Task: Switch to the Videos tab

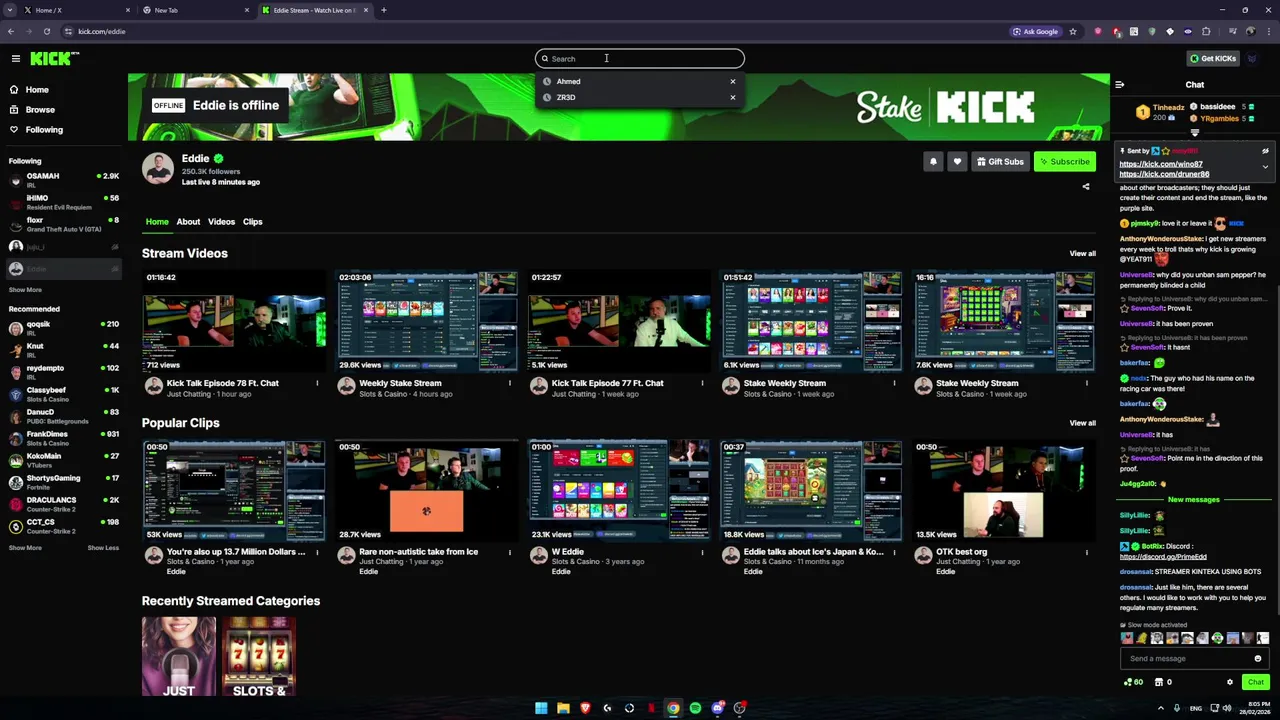Action: pyautogui.click(x=221, y=222)
